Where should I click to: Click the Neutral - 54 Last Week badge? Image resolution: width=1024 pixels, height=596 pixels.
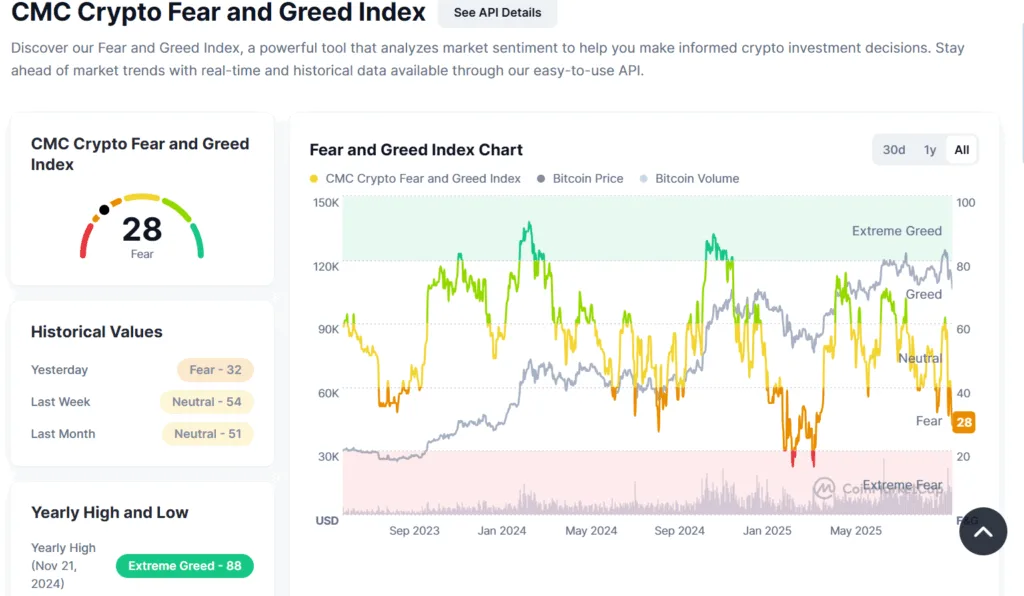pyautogui.click(x=206, y=401)
